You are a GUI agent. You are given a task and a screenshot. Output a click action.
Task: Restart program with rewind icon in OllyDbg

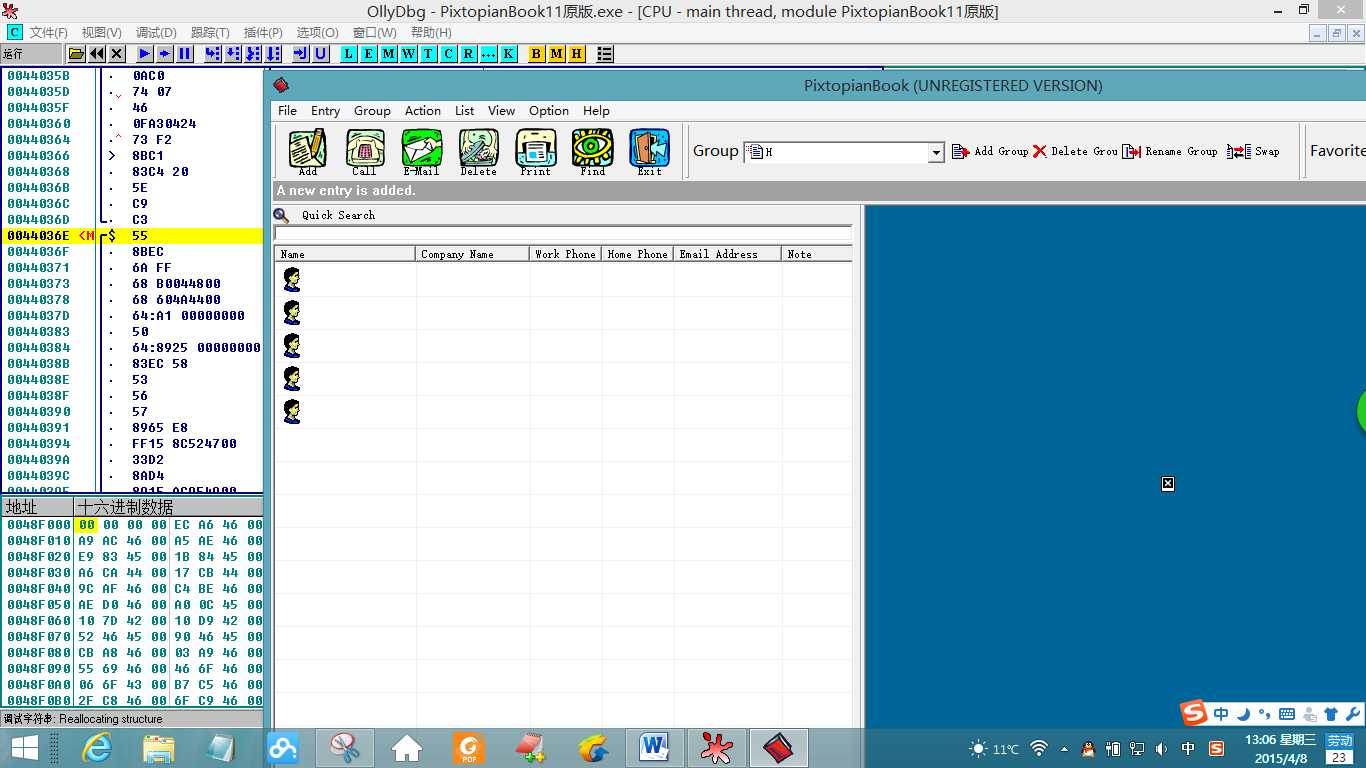coord(97,54)
